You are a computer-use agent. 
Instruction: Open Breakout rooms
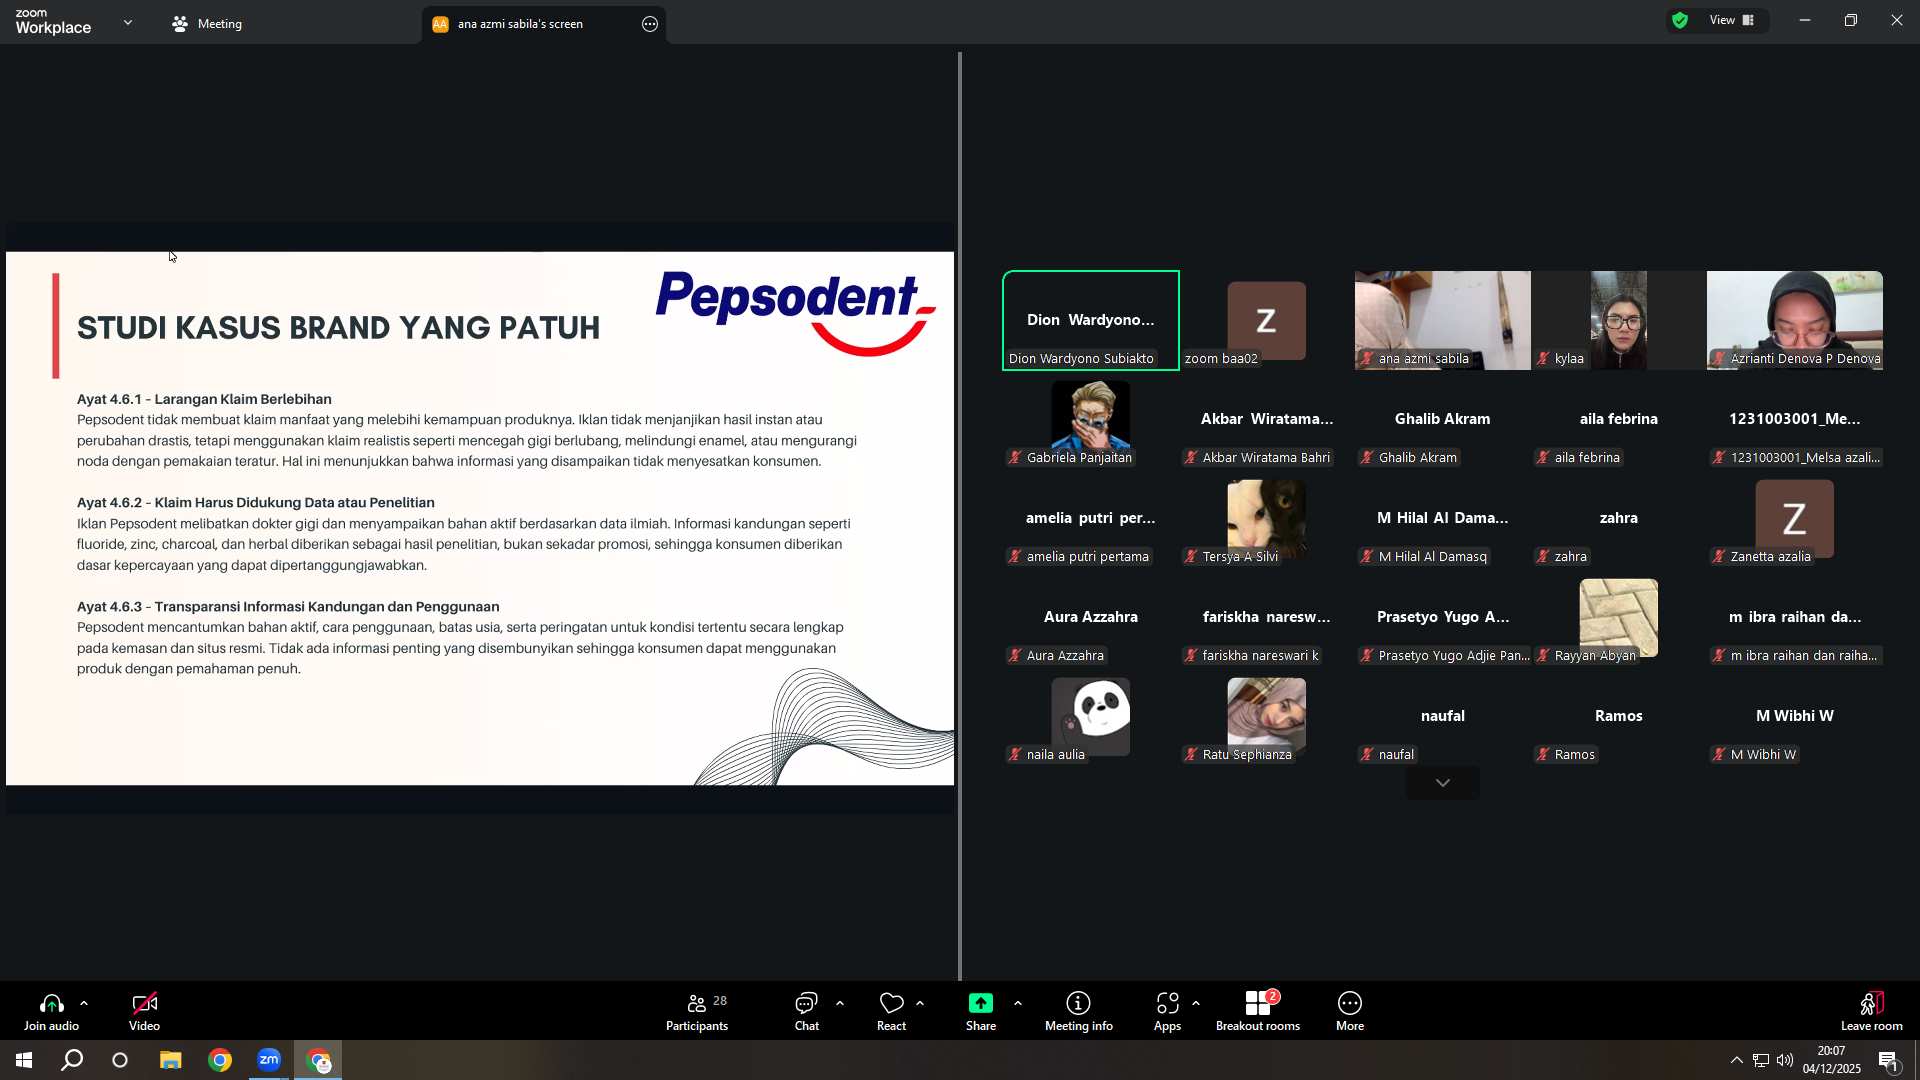[x=1258, y=1011]
